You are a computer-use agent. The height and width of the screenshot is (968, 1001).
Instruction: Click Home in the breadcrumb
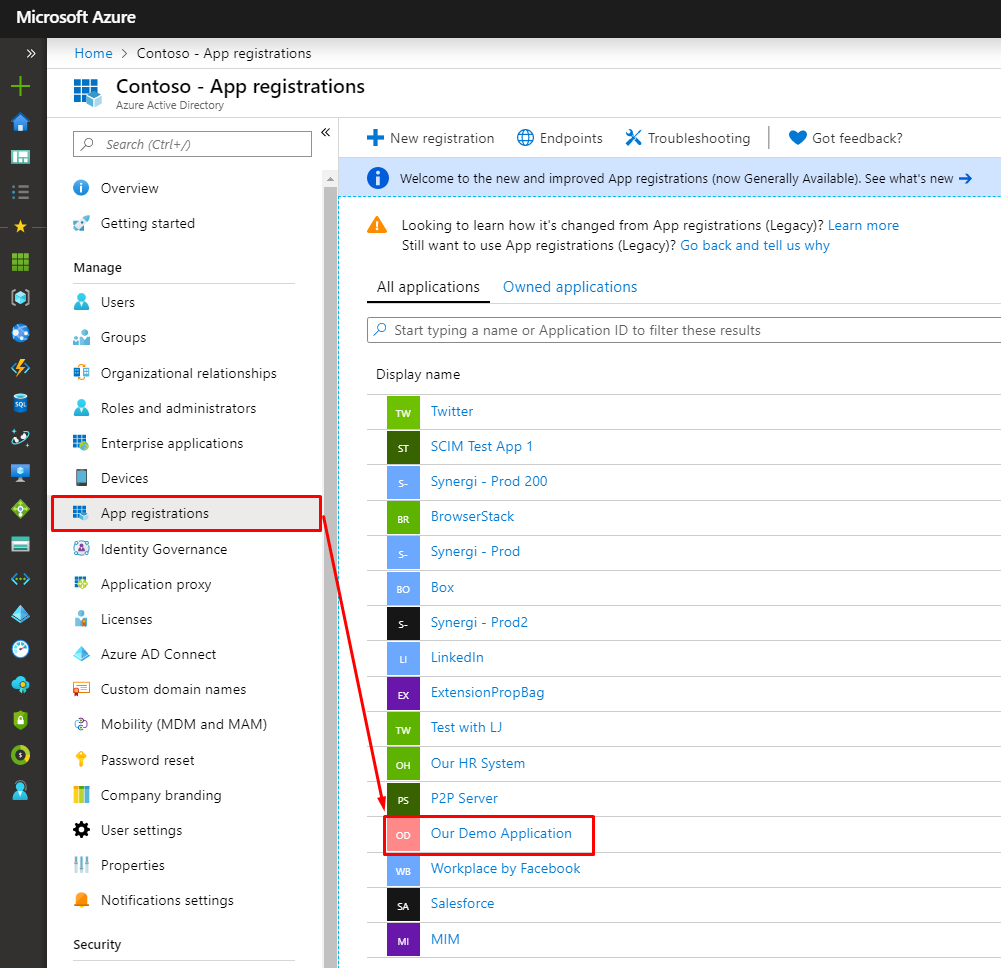[93, 53]
